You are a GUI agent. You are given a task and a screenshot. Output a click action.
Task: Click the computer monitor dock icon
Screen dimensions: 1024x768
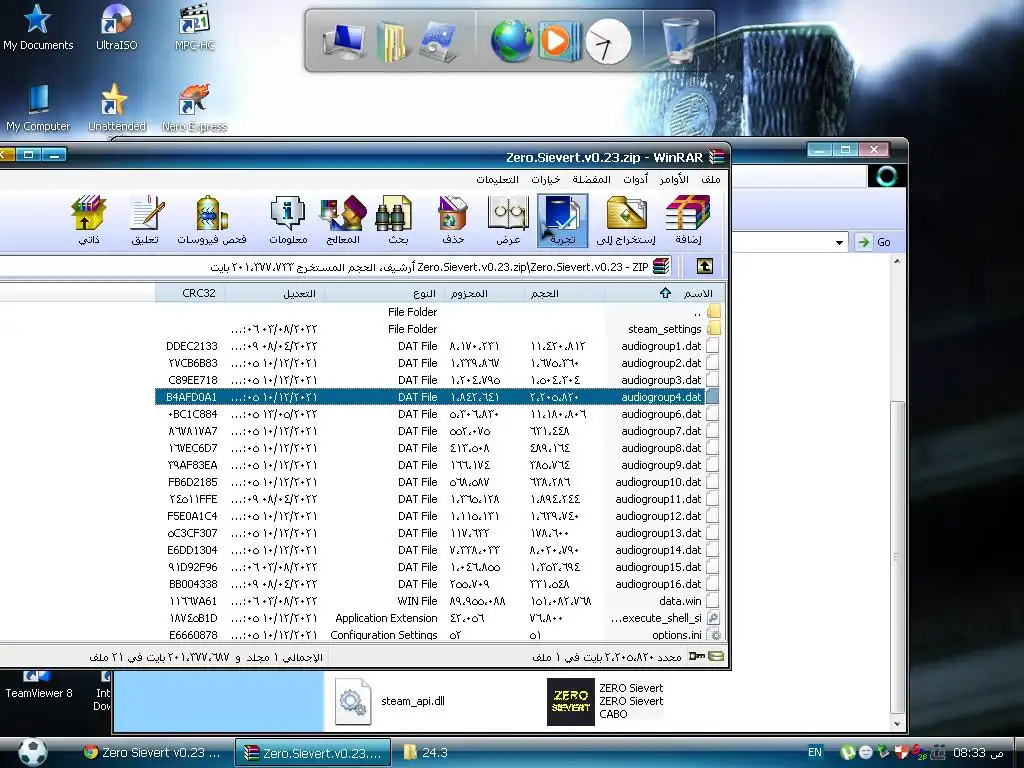pyautogui.click(x=345, y=40)
